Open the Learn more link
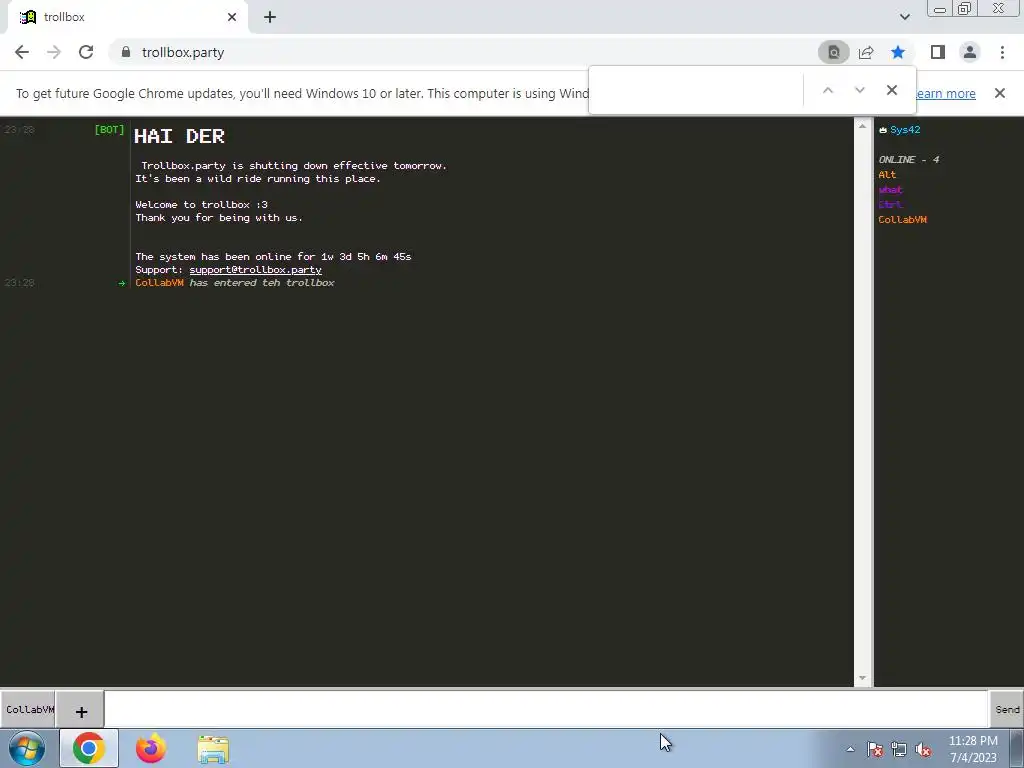Screen dimensions: 1024x768 pyautogui.click(x=946, y=93)
